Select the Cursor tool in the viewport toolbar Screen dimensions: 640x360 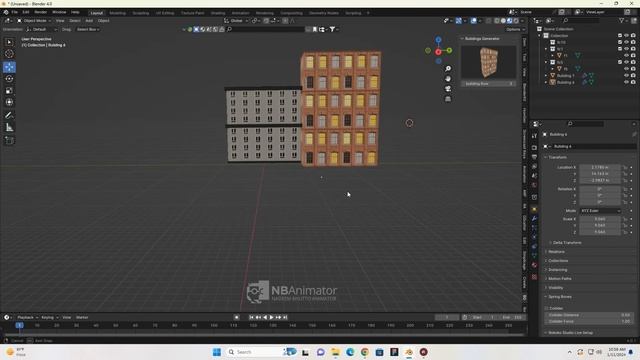point(9,54)
